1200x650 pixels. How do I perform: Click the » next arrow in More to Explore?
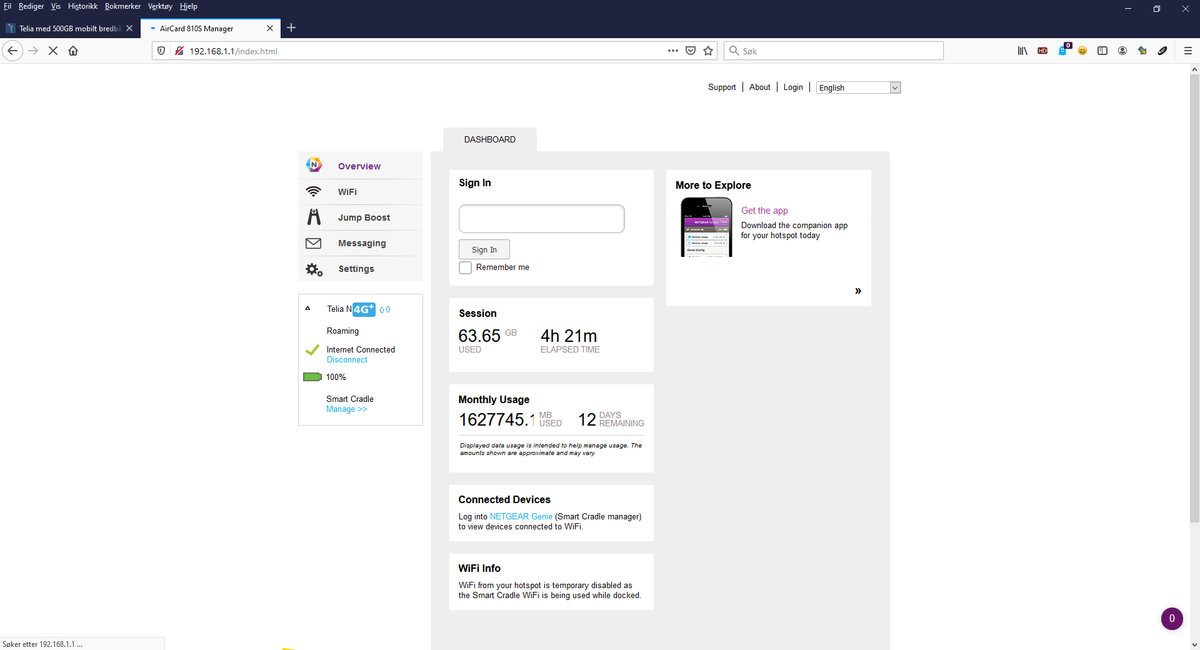click(x=858, y=292)
